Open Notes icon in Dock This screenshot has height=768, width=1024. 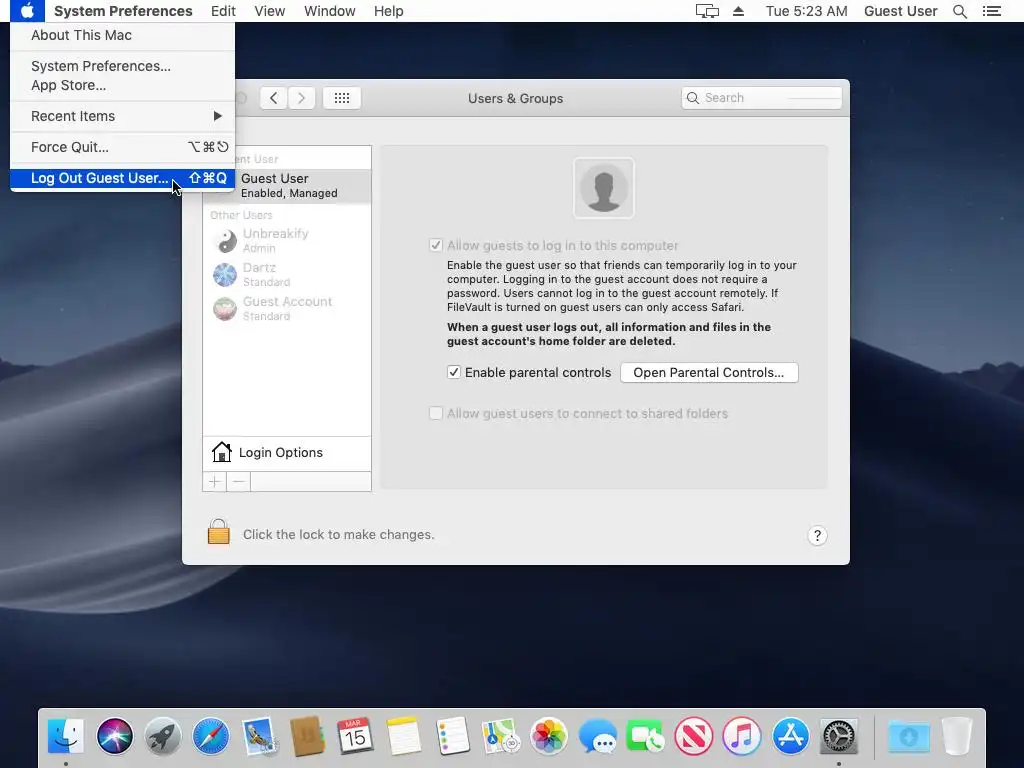404,736
